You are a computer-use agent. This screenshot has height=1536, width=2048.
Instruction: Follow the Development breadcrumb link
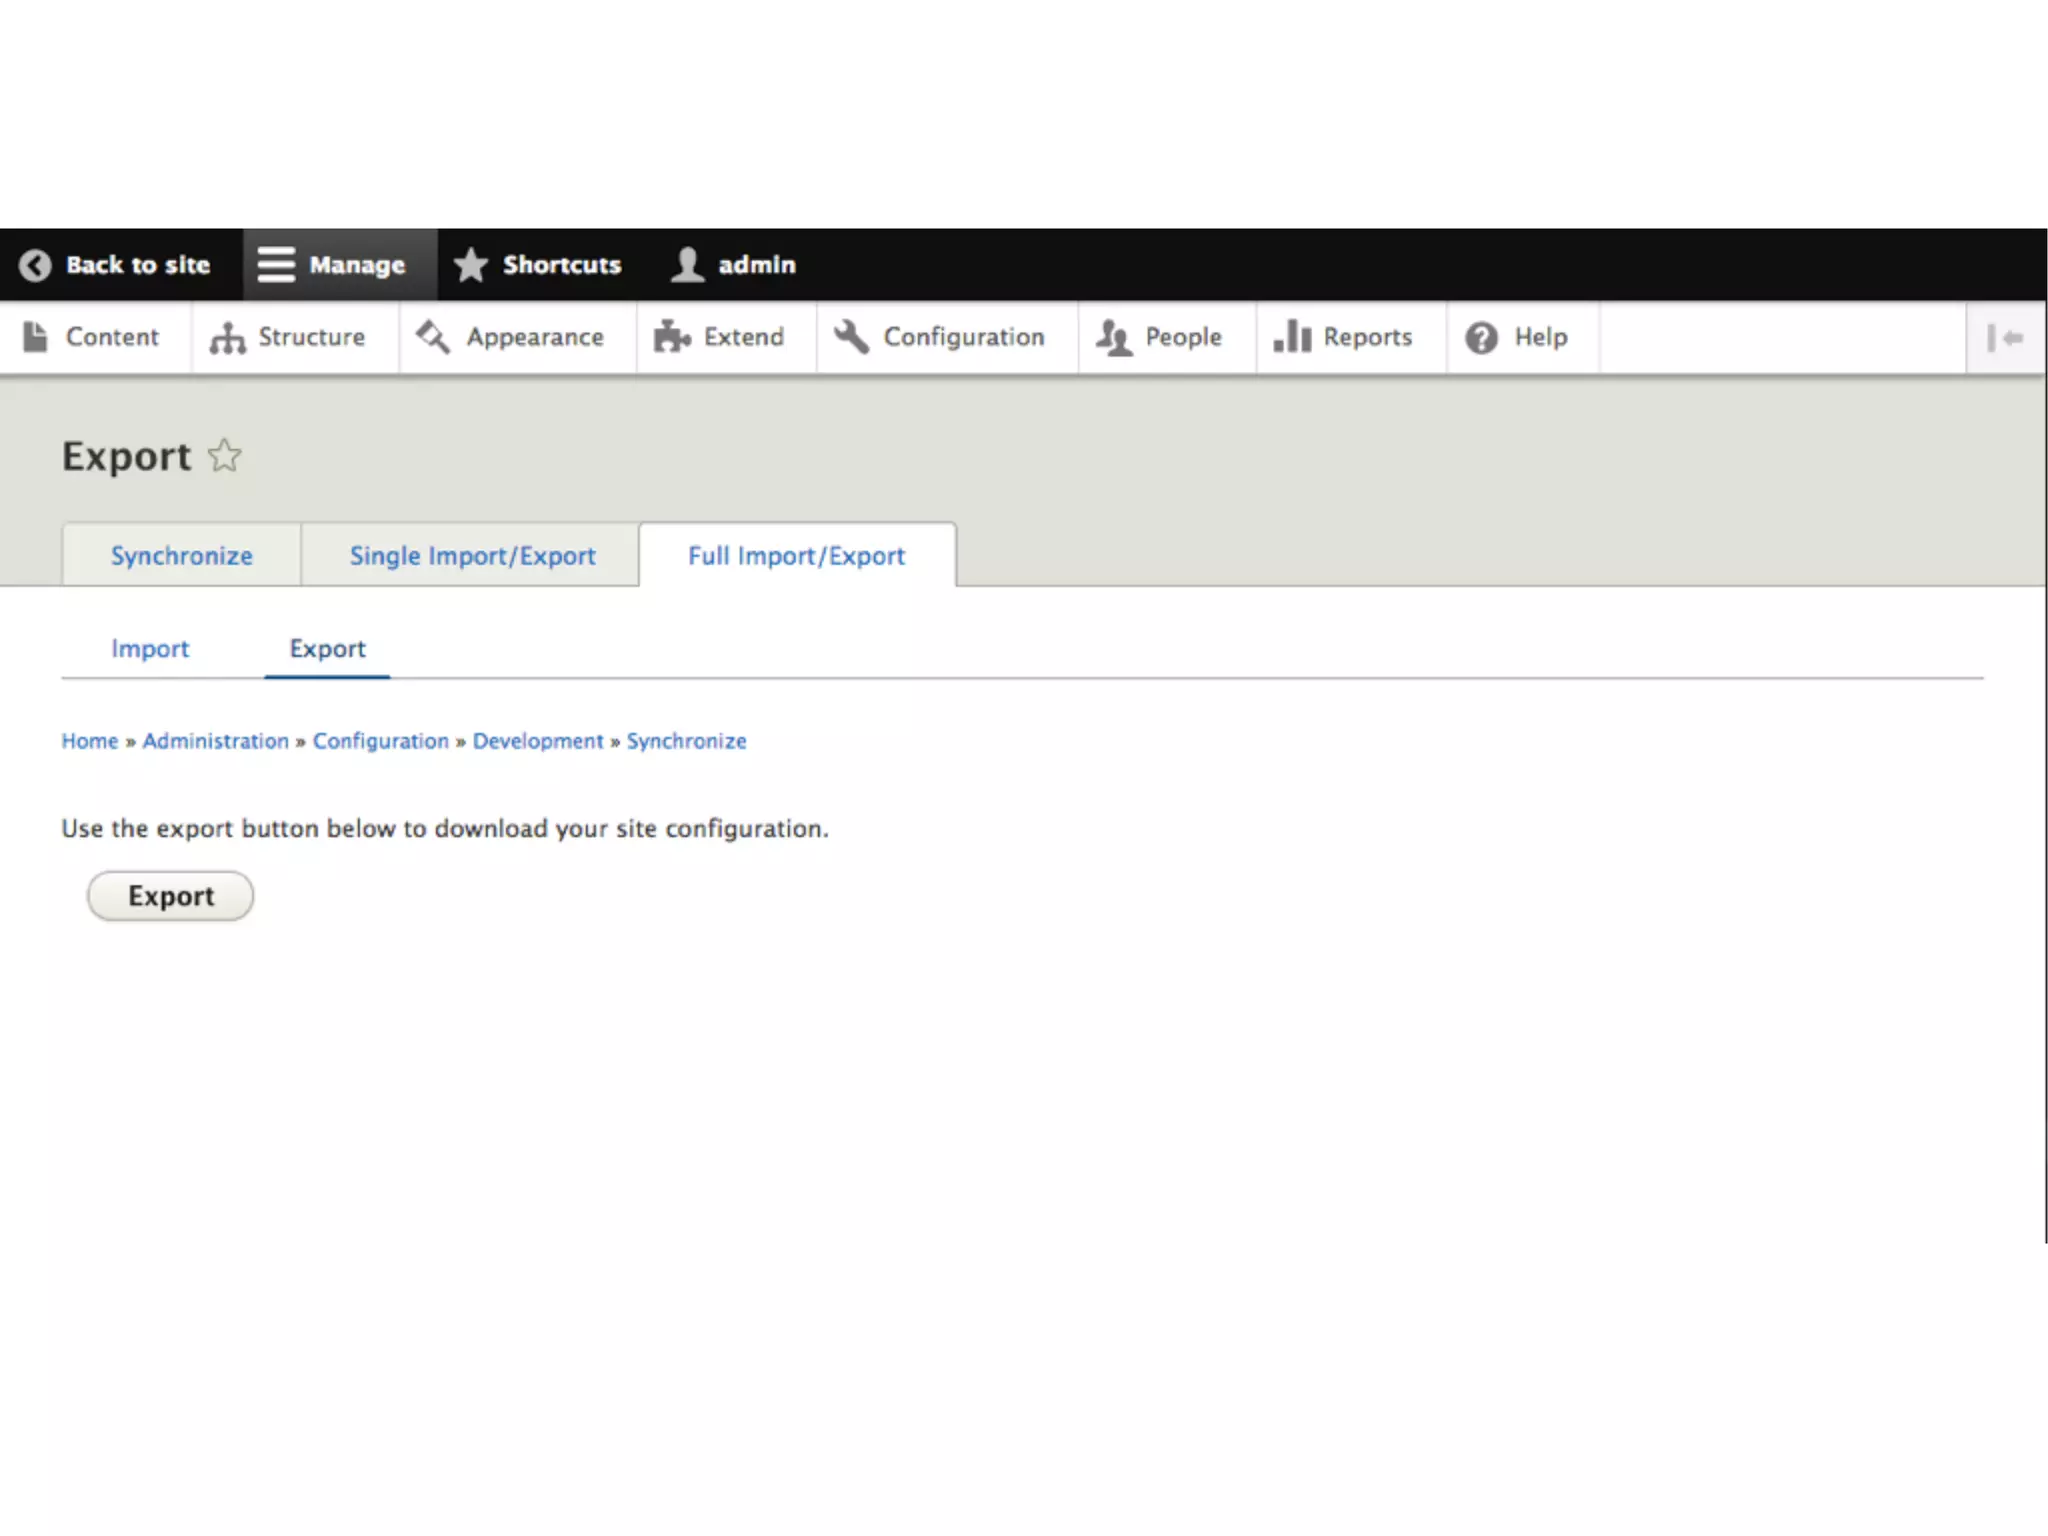pyautogui.click(x=538, y=741)
